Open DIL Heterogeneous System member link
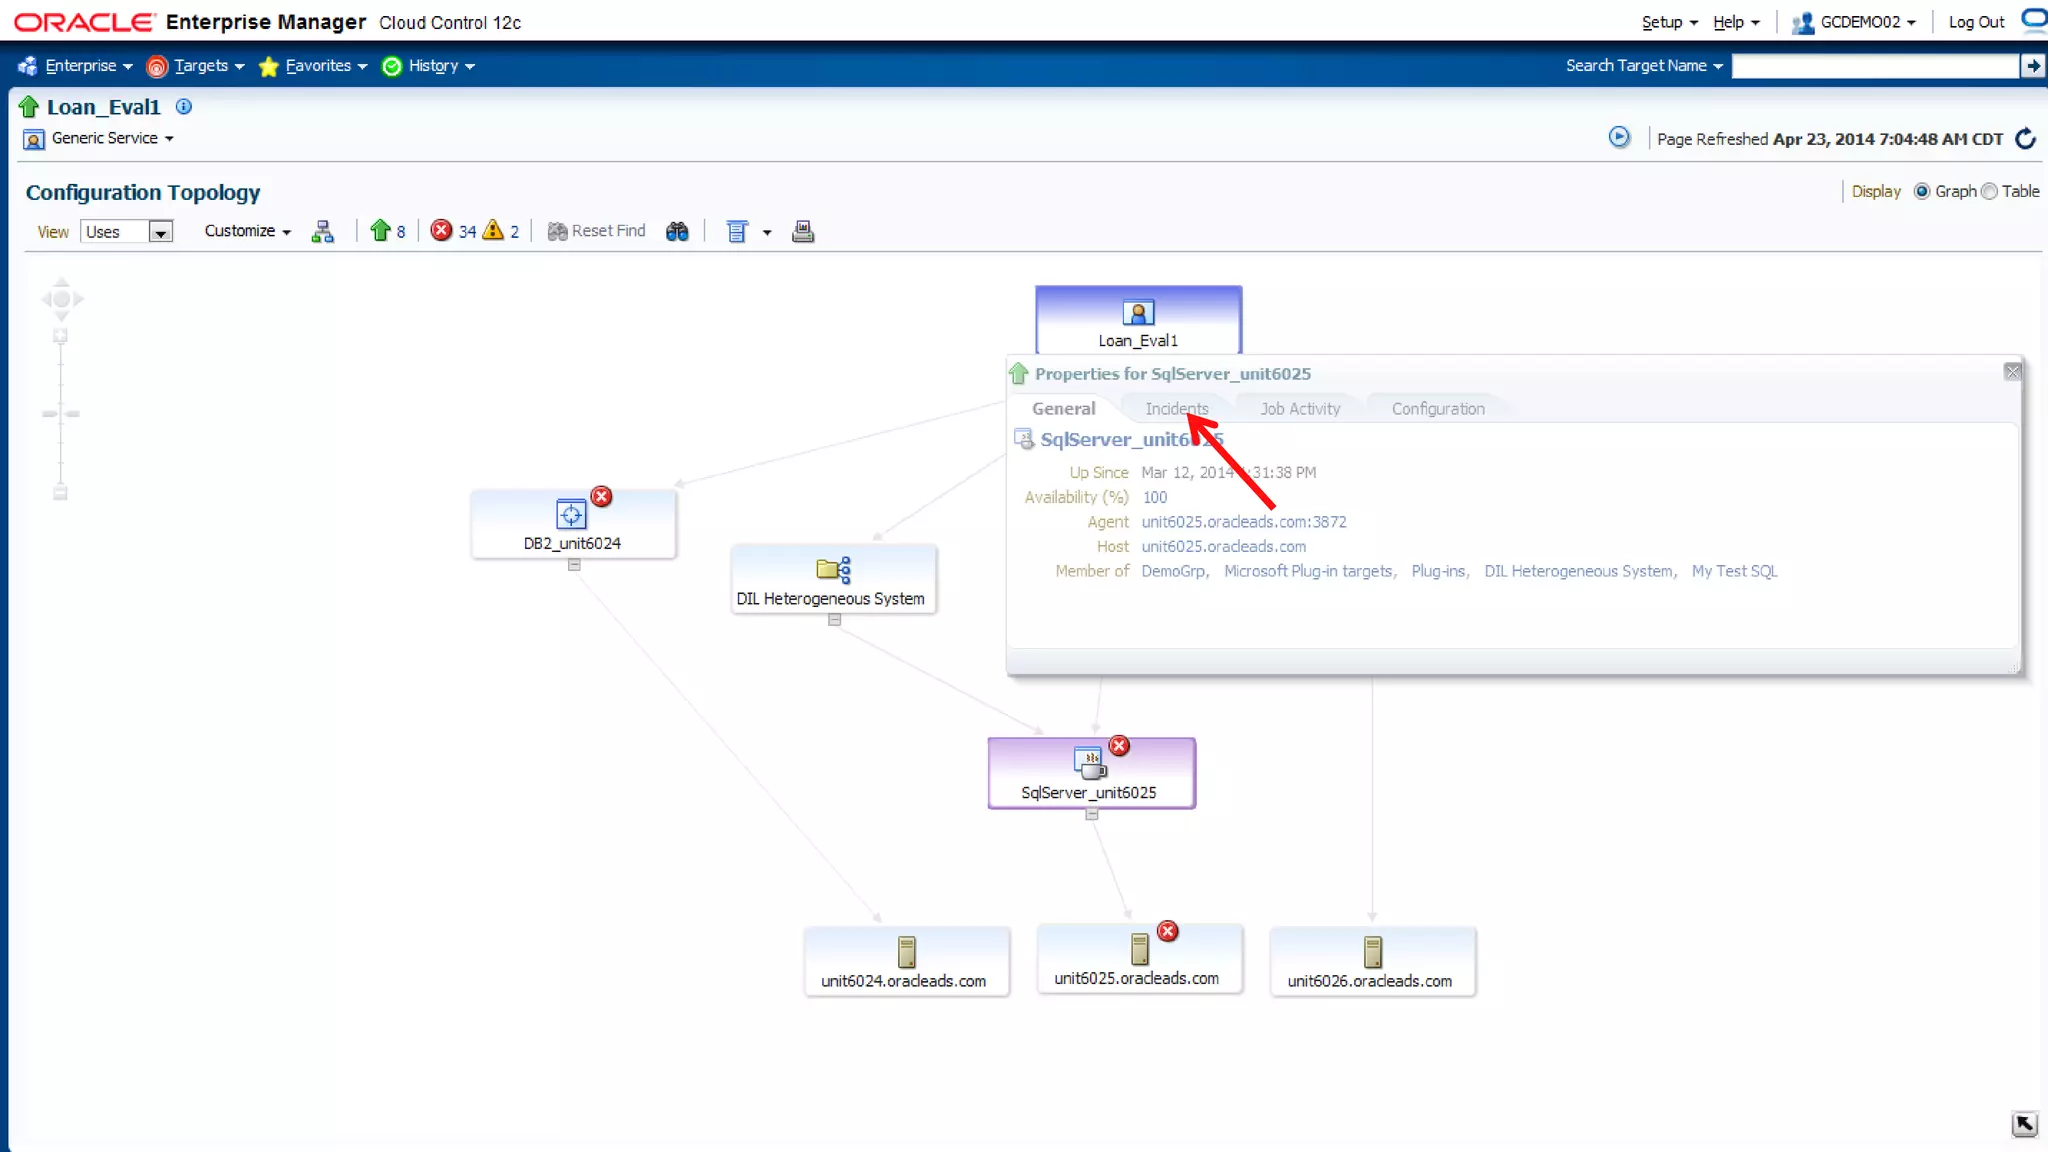Image resolution: width=2048 pixels, height=1152 pixels. tap(1578, 571)
